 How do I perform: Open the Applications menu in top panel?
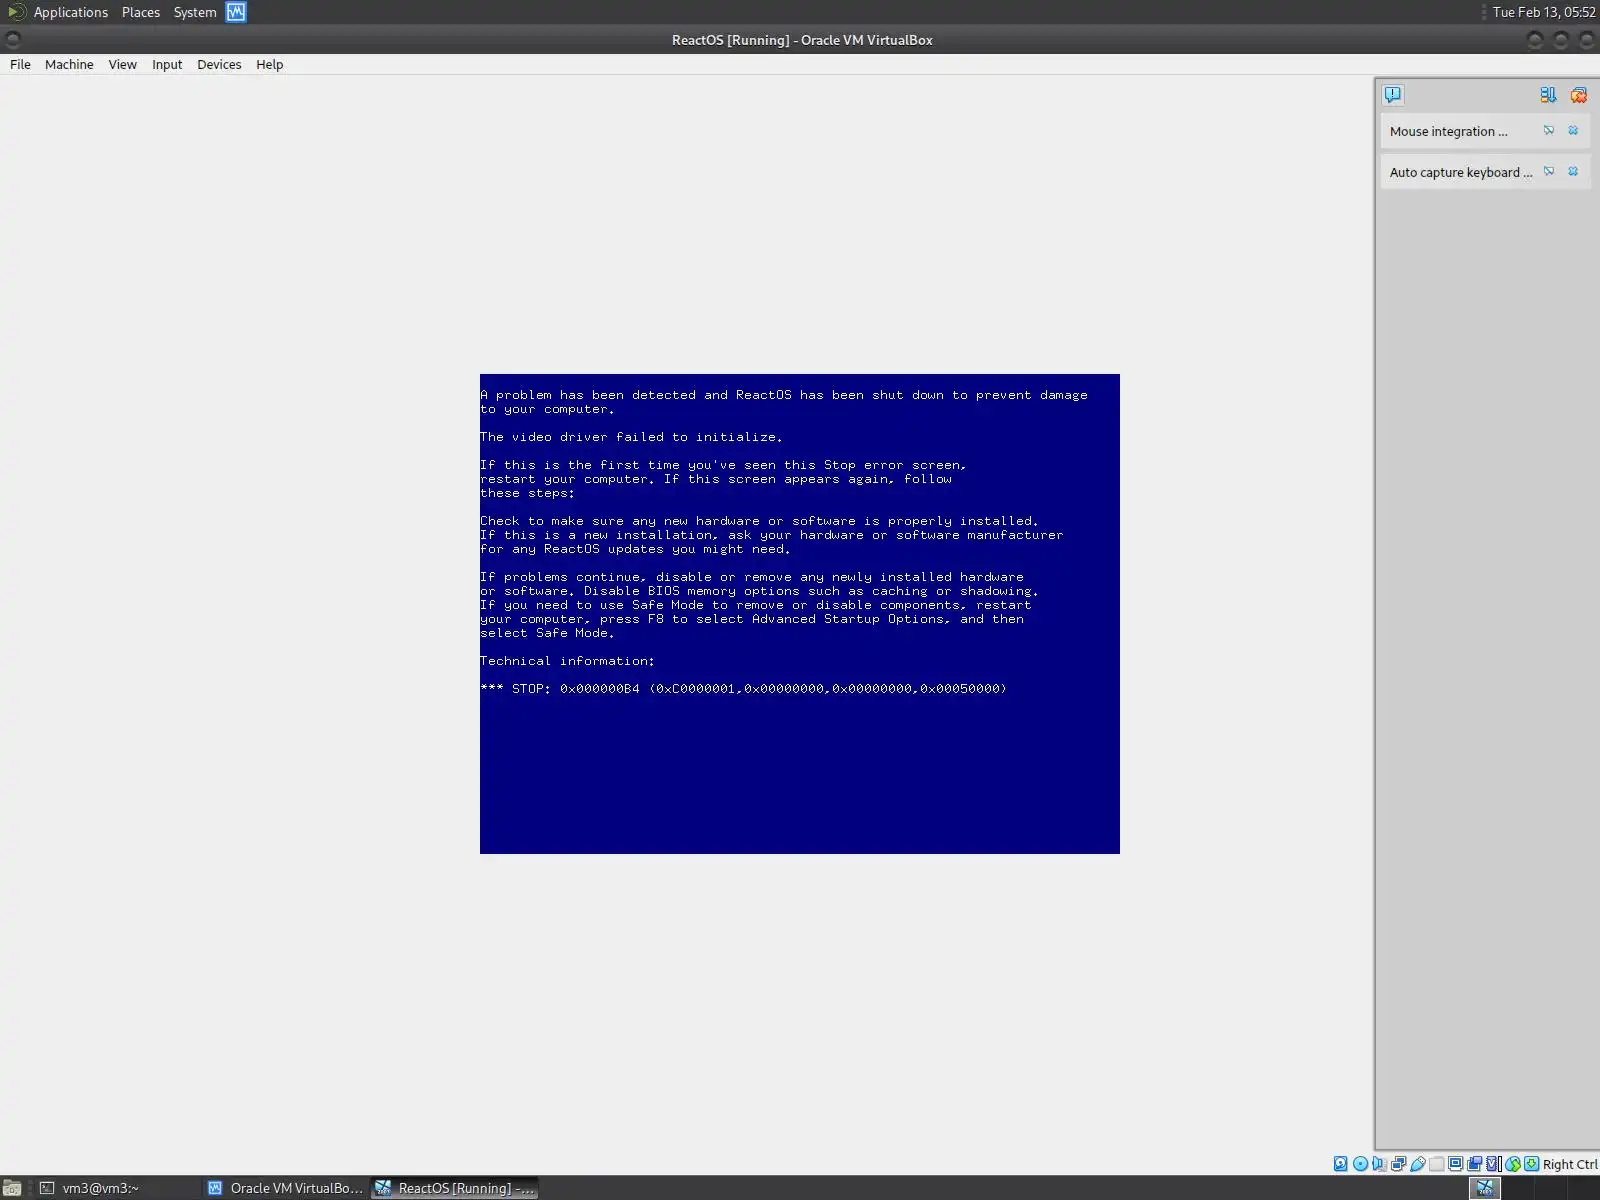pyautogui.click(x=70, y=12)
